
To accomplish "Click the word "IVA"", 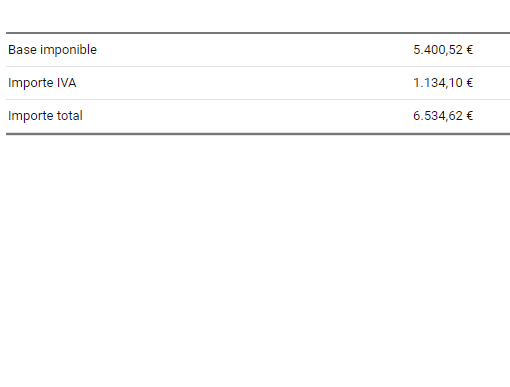I will click(x=66, y=83).
